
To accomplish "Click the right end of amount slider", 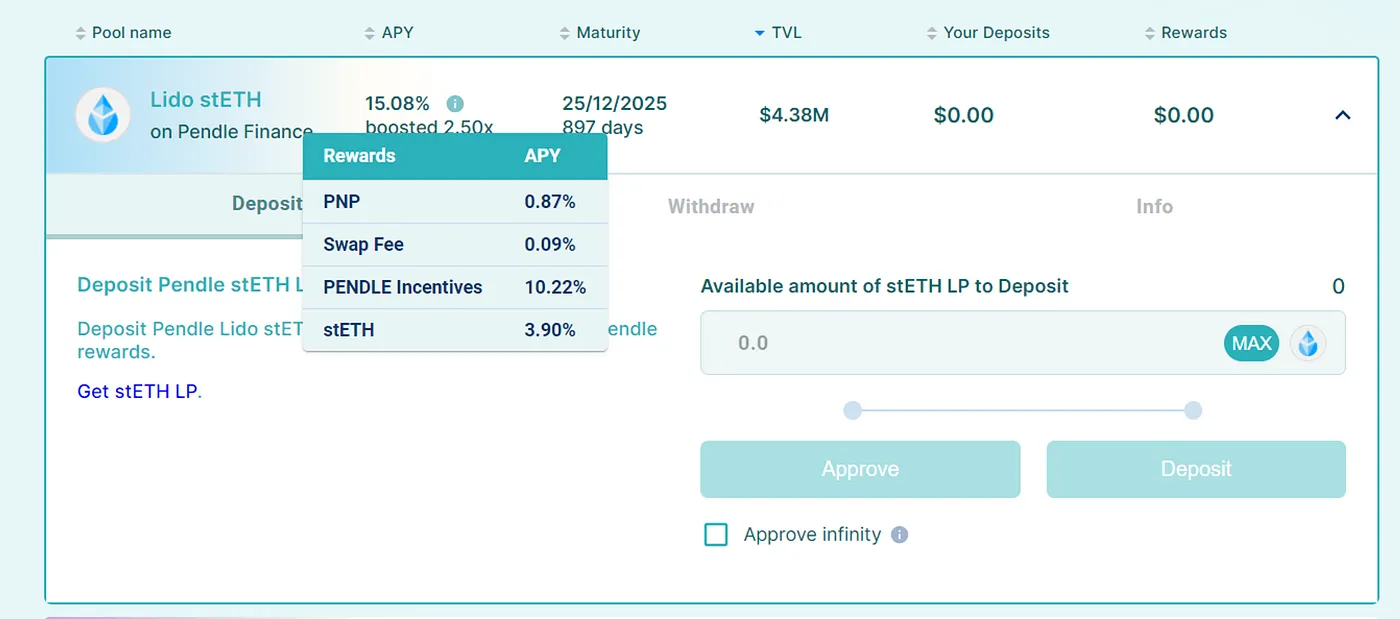I will click(x=1193, y=410).
